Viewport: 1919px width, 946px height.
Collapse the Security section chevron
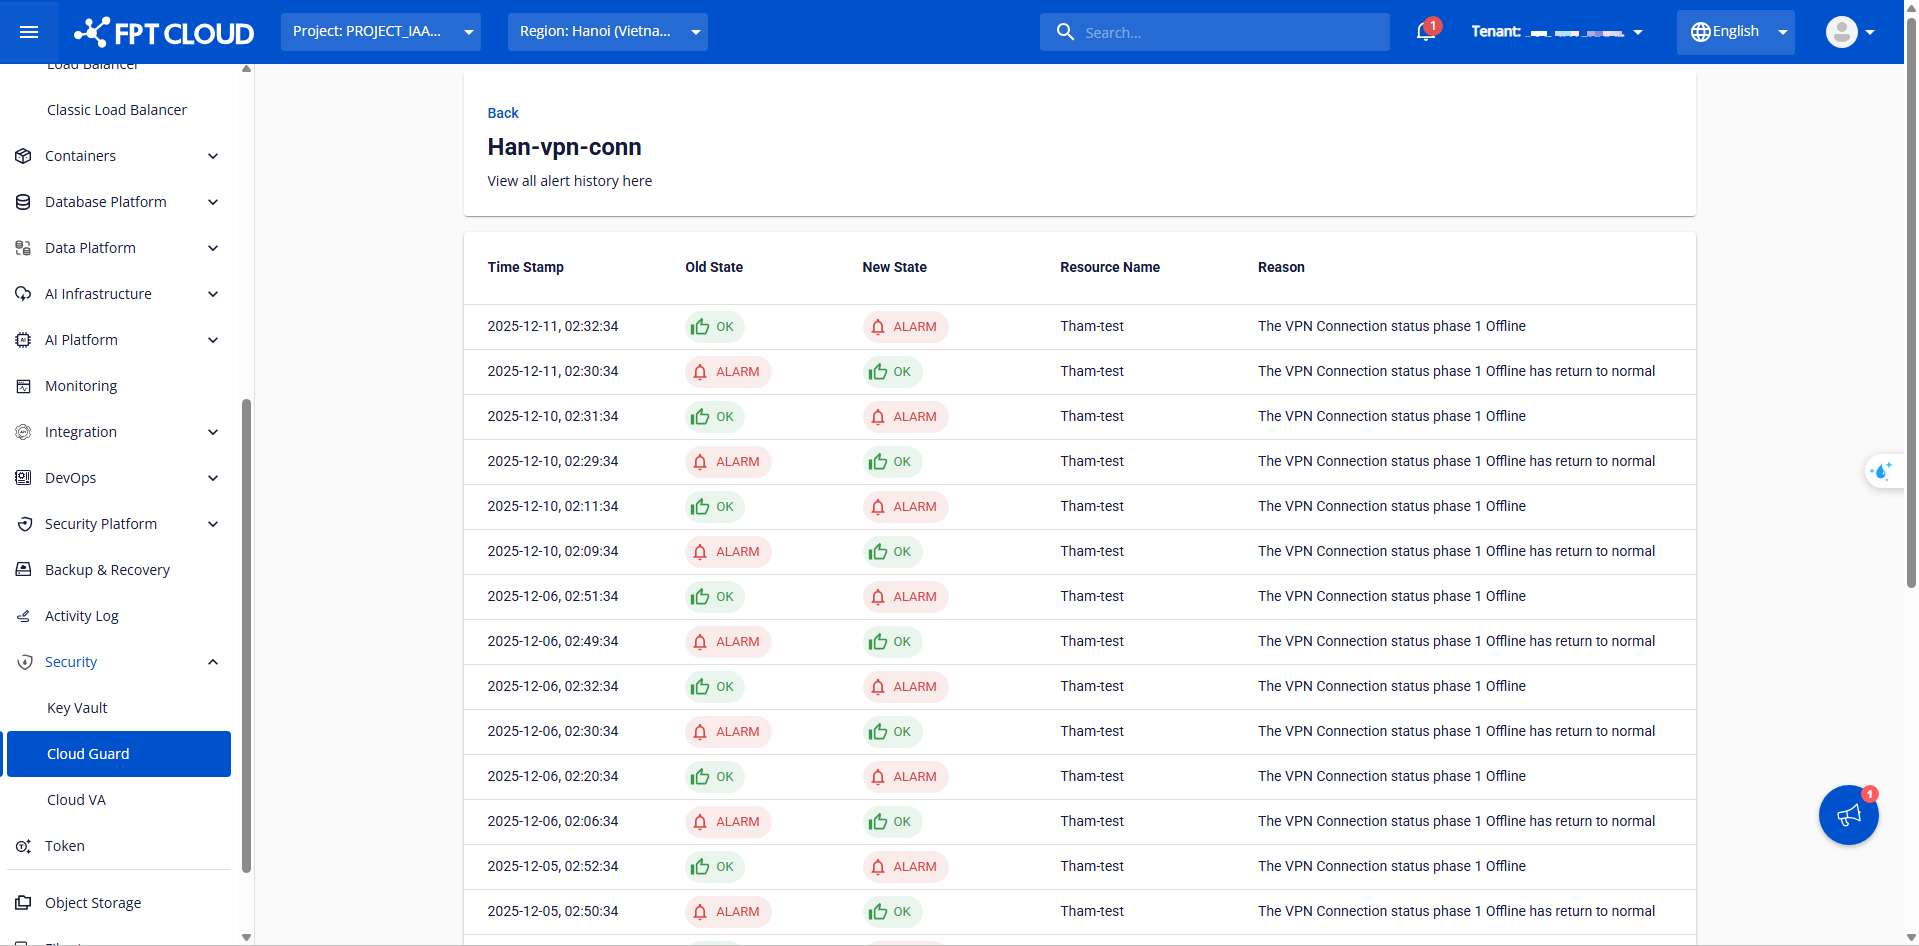[213, 662]
